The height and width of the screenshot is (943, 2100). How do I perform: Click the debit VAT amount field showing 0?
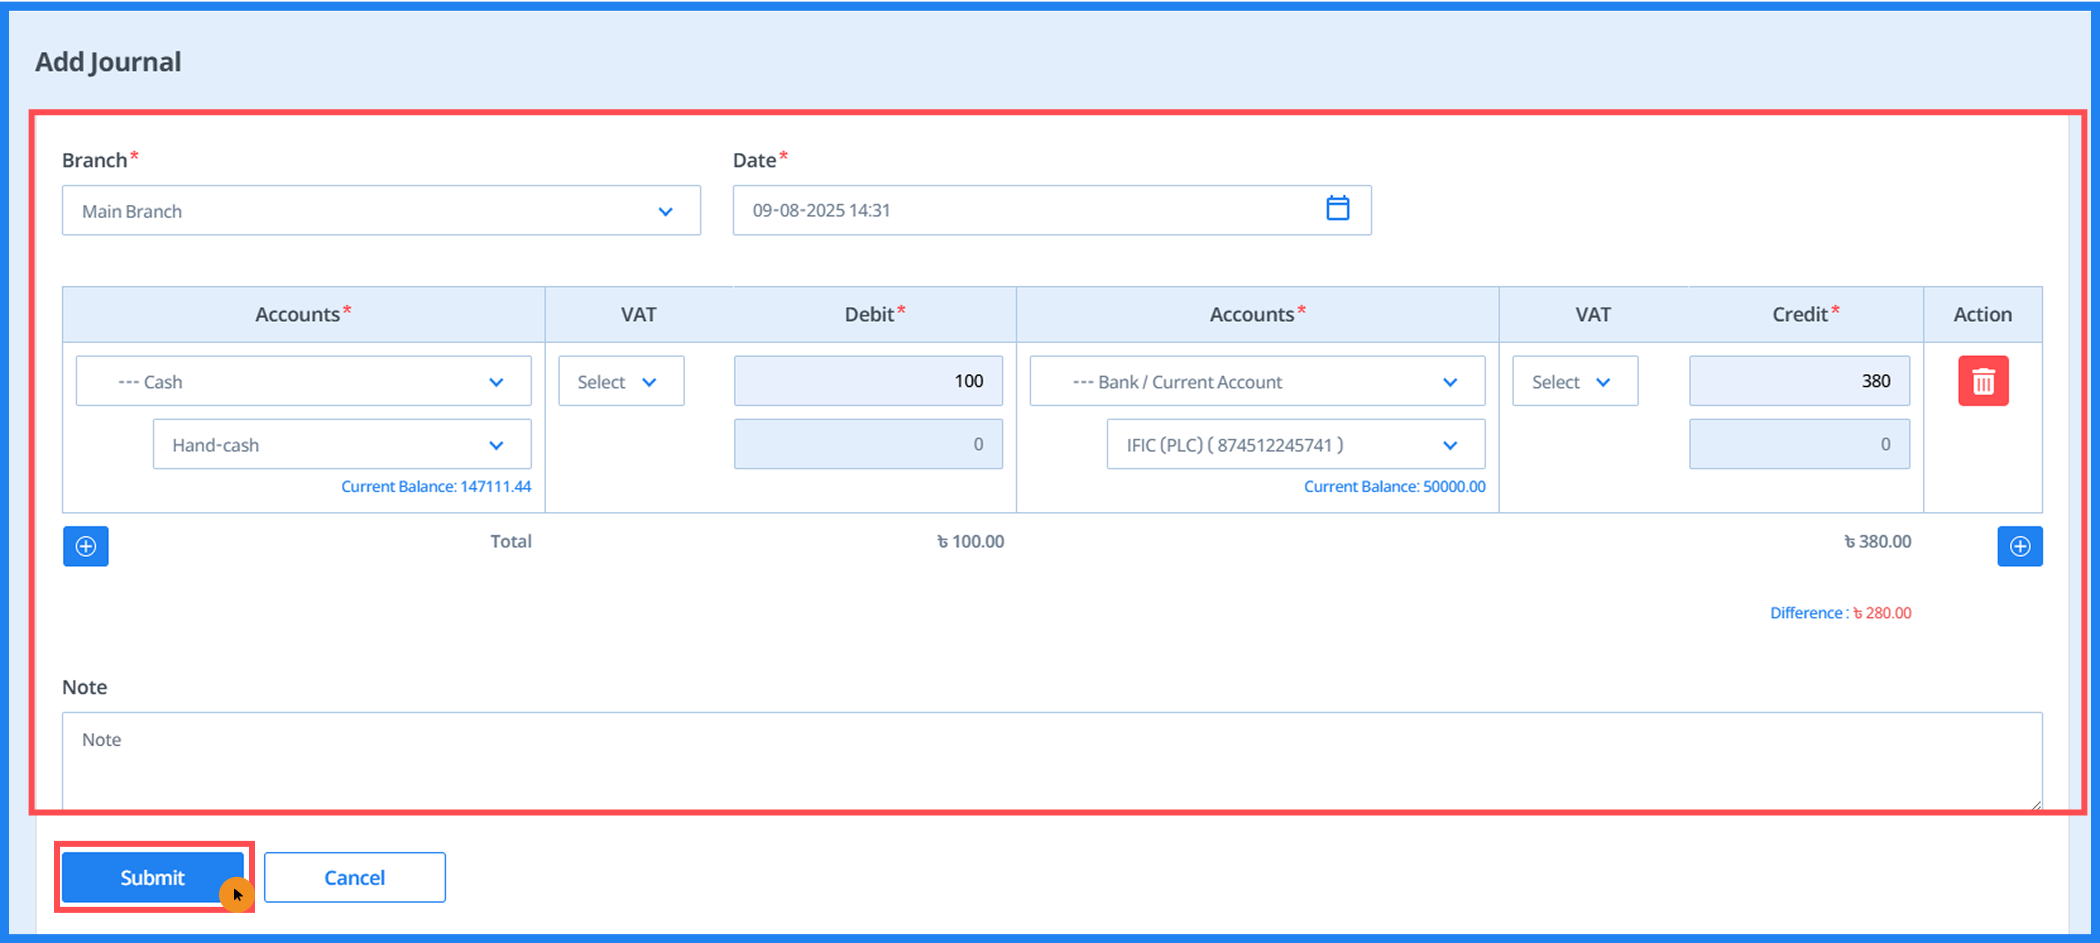(x=868, y=444)
